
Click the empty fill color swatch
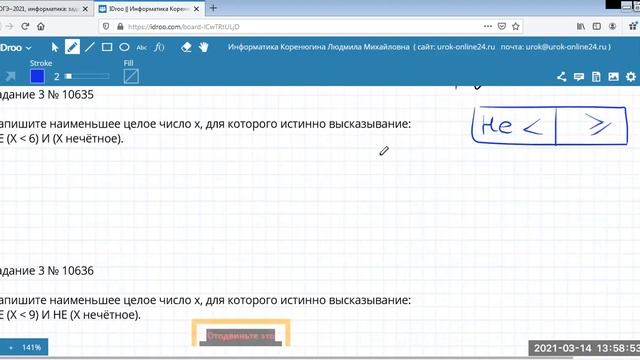pos(131,76)
